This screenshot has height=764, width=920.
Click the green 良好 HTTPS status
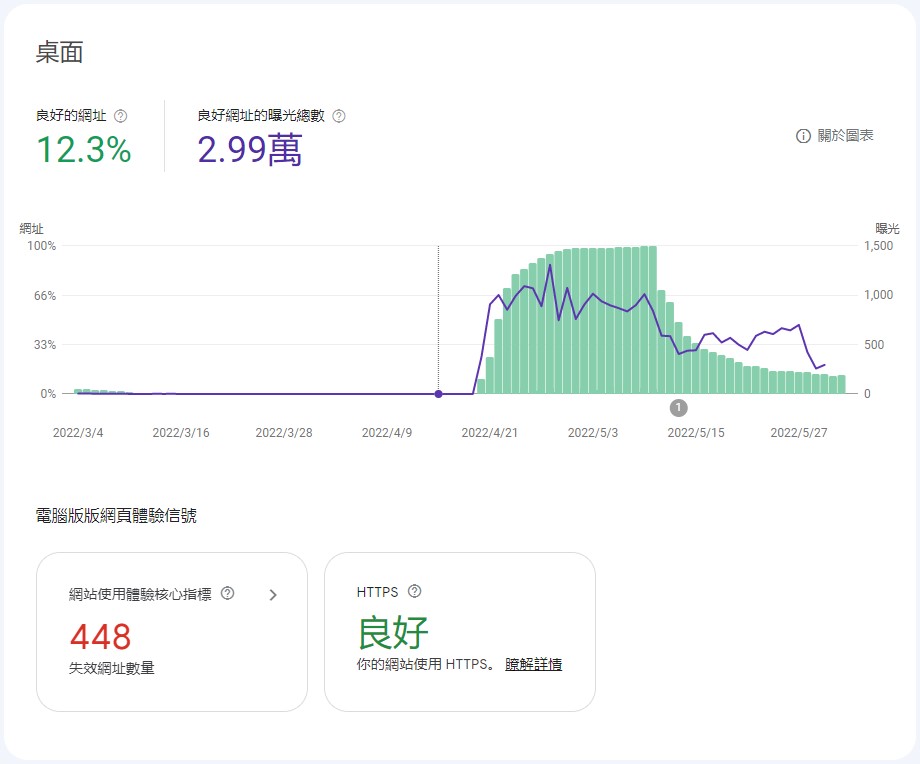click(393, 632)
